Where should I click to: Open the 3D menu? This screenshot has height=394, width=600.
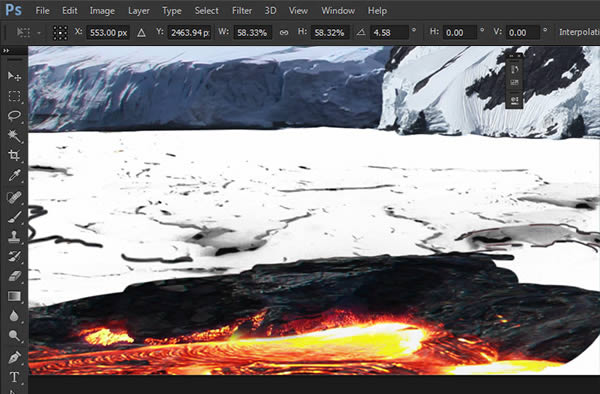pyautogui.click(x=271, y=11)
